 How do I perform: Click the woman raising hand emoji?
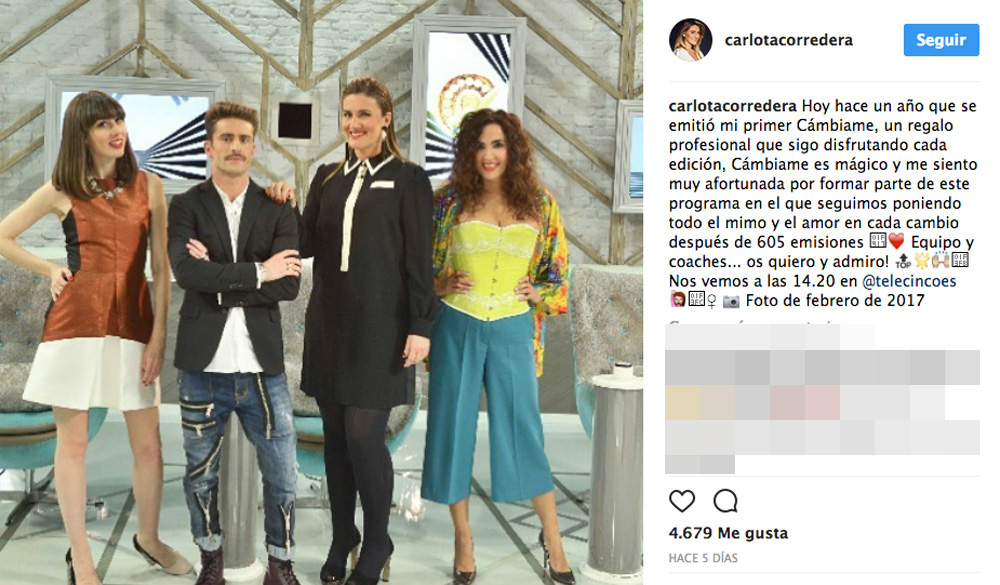pyautogui.click(x=677, y=300)
